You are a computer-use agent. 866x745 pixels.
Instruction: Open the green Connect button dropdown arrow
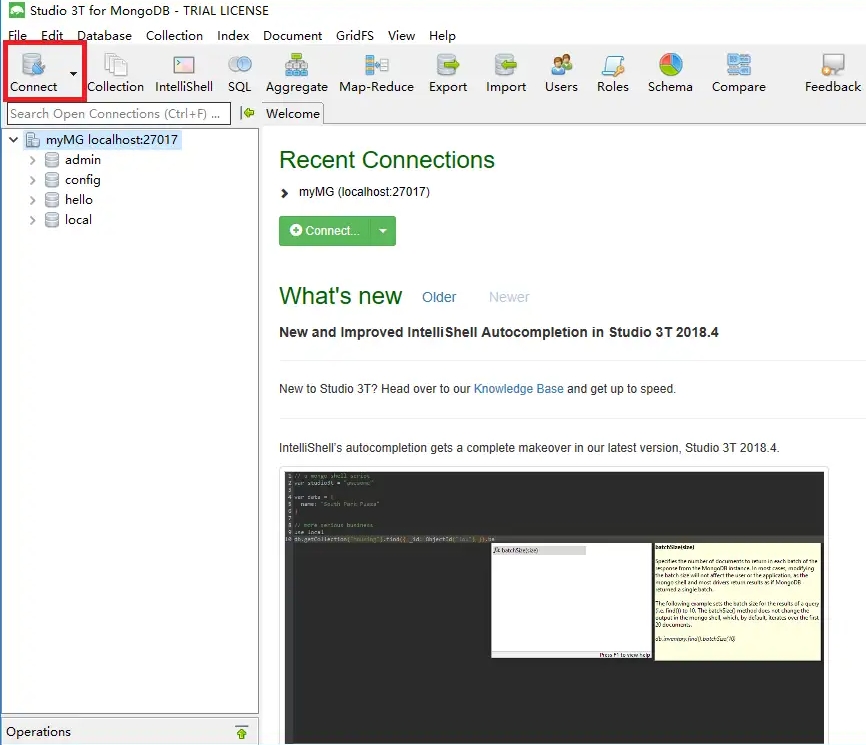(383, 230)
